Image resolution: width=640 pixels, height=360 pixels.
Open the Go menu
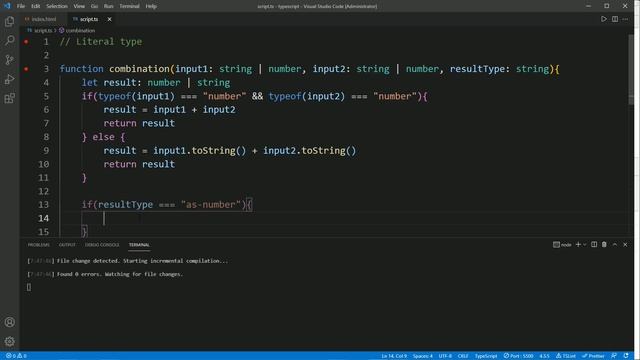[x=94, y=6]
